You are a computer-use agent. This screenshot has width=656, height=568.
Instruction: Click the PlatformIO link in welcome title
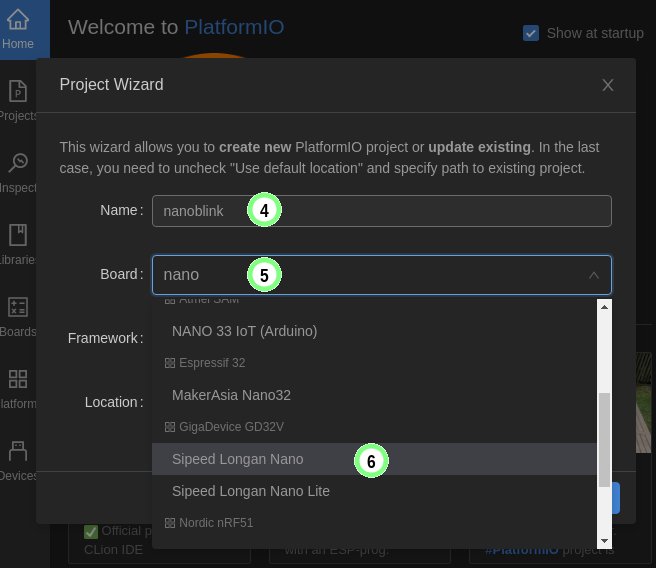pos(234,27)
